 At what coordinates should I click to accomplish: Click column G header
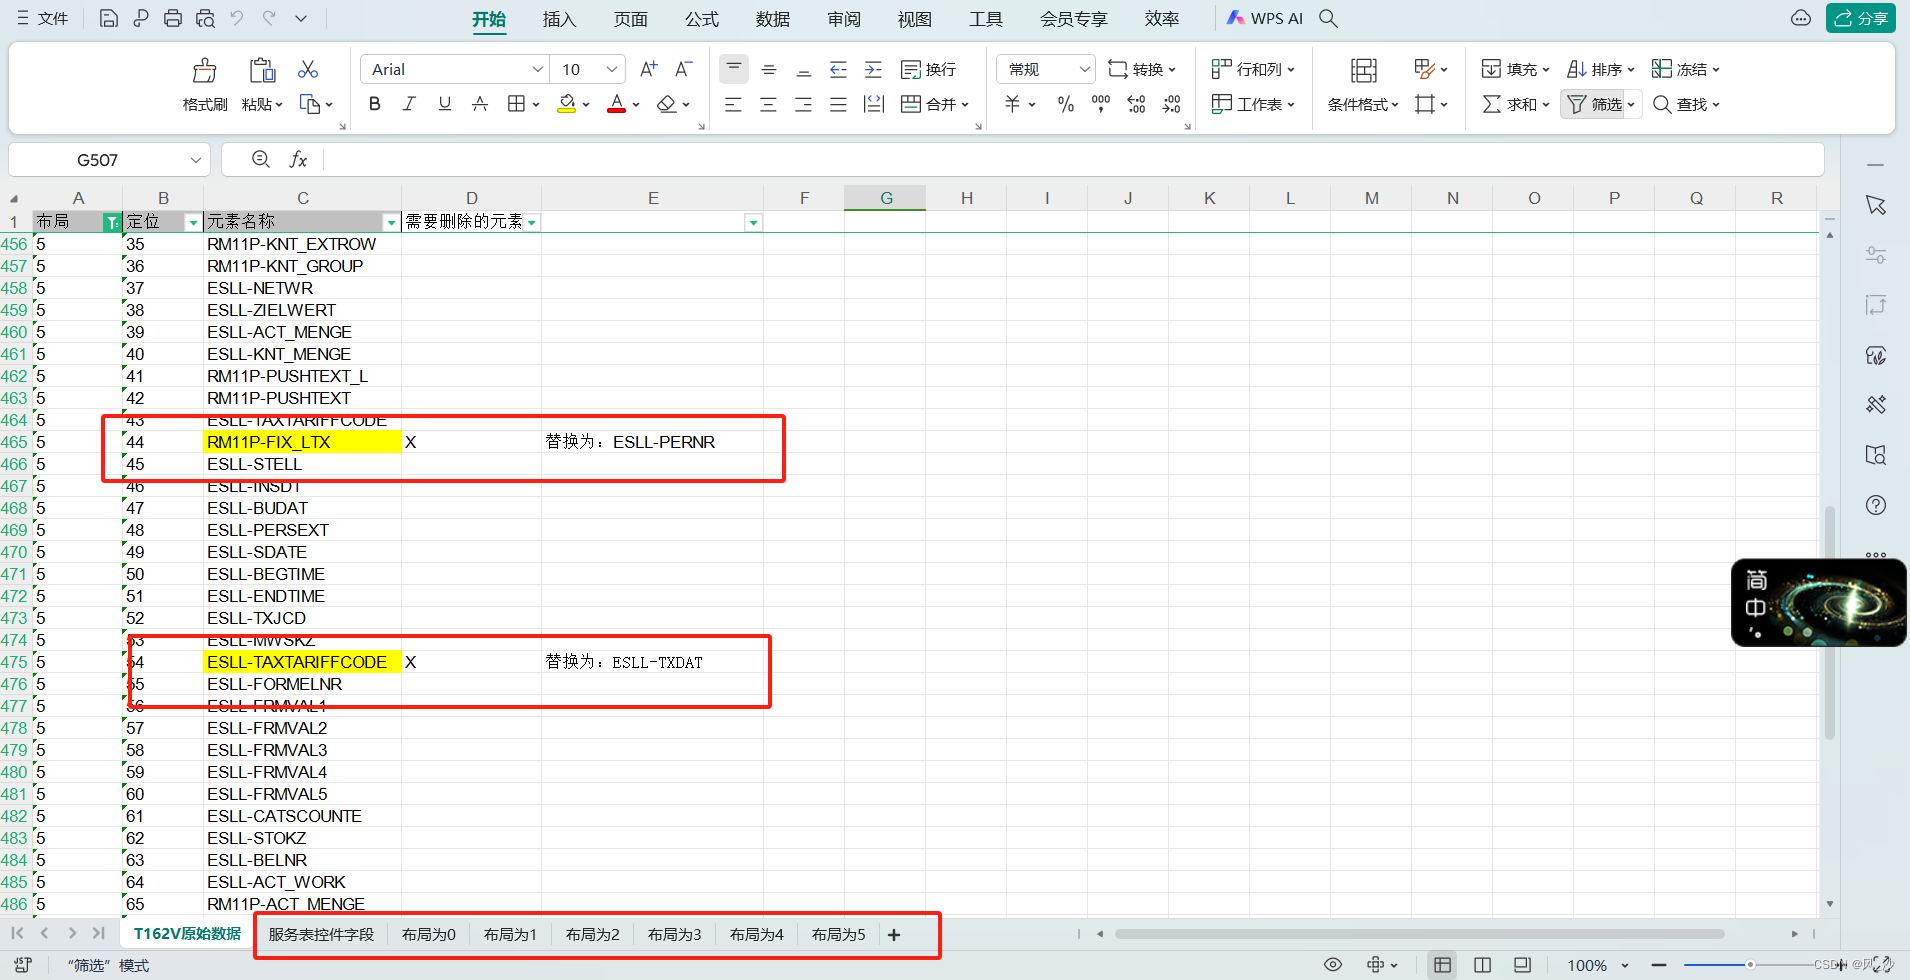coord(885,198)
